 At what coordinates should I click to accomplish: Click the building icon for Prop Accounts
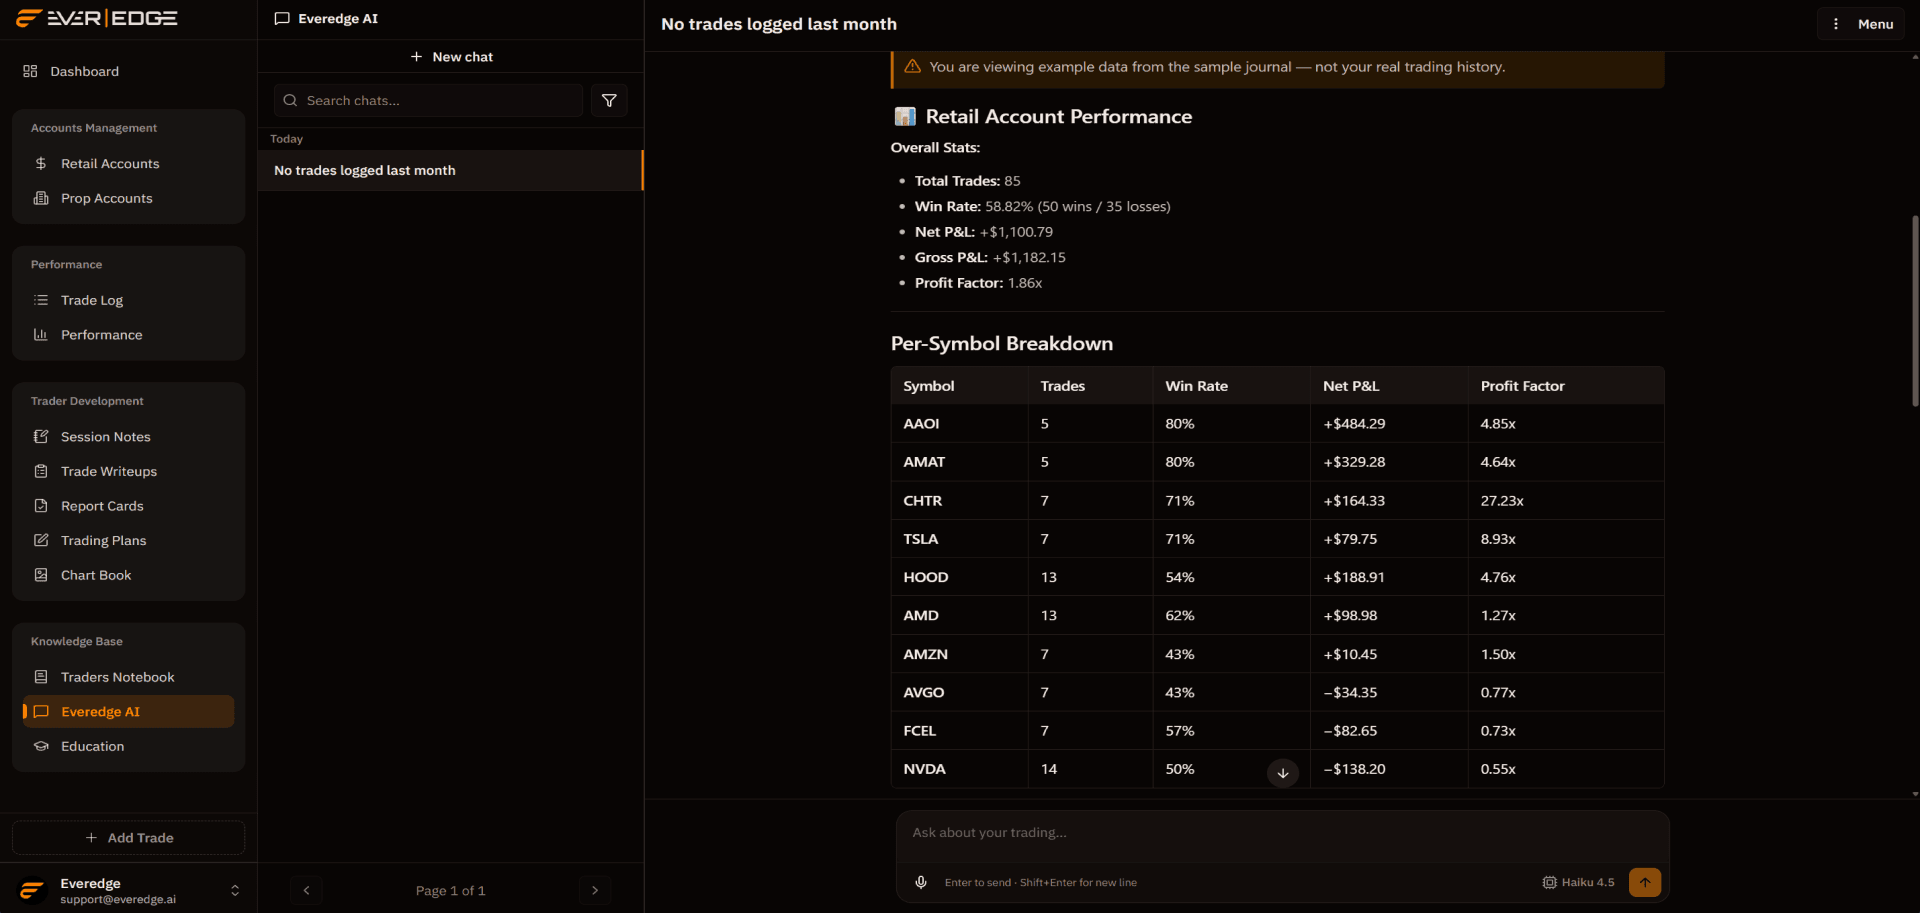click(x=41, y=198)
